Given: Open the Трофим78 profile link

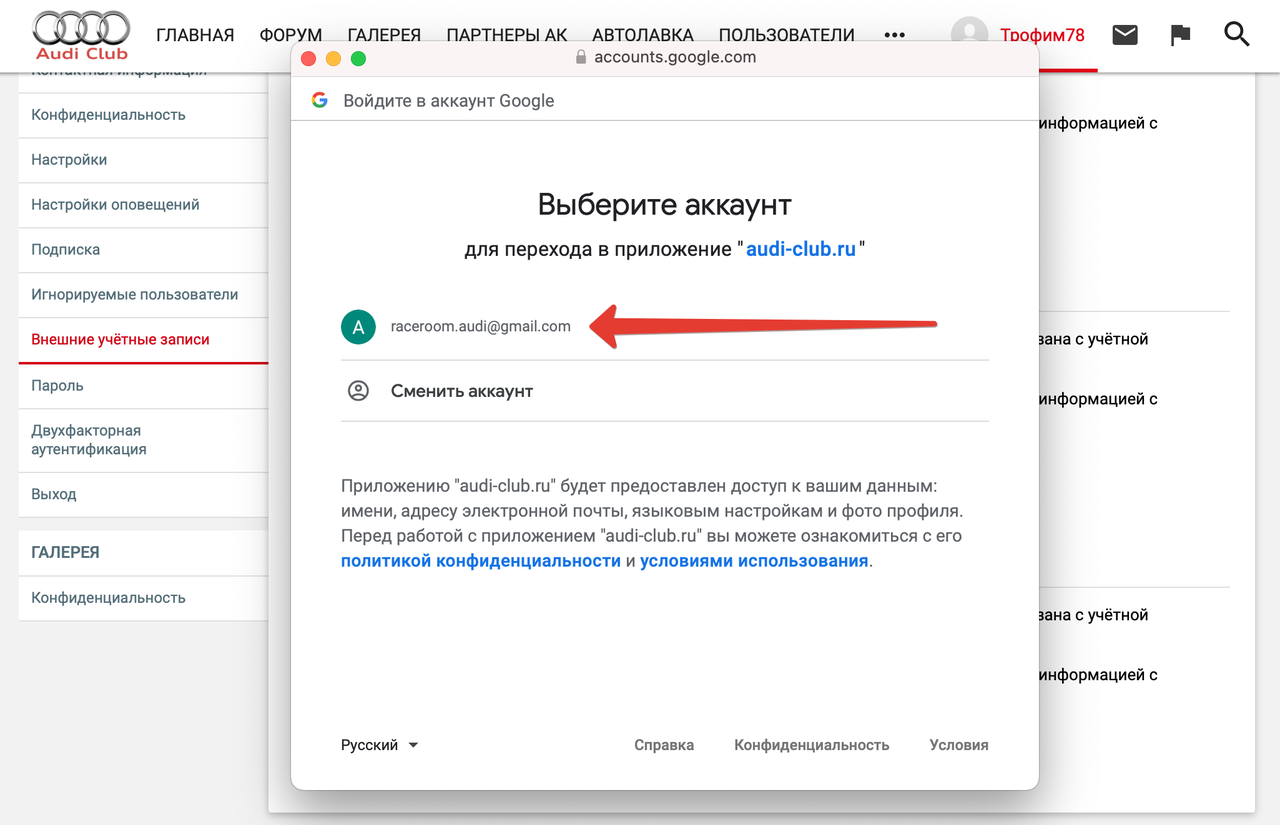Looking at the screenshot, I should 1042,35.
